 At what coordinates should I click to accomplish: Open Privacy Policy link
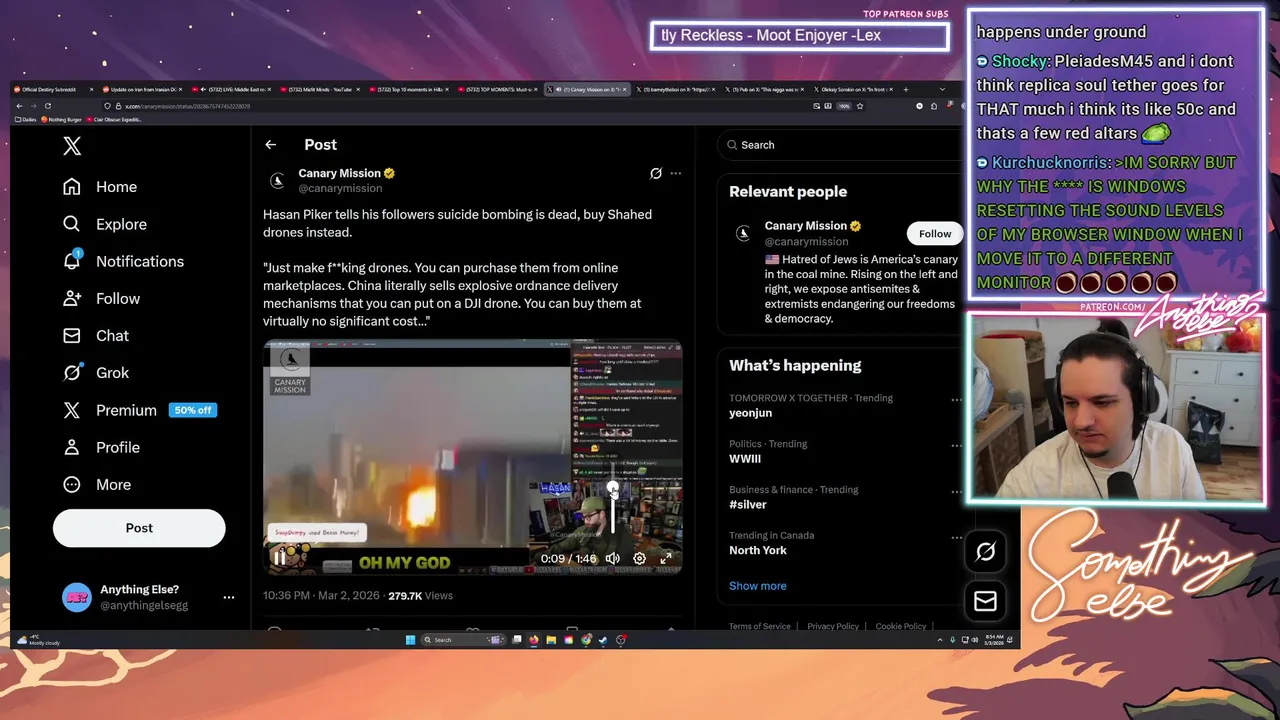tap(833, 626)
